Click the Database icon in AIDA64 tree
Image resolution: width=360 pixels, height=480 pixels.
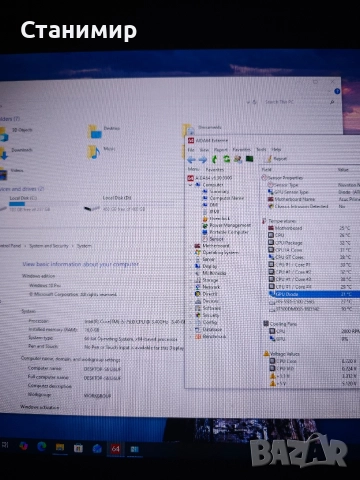coord(198,329)
